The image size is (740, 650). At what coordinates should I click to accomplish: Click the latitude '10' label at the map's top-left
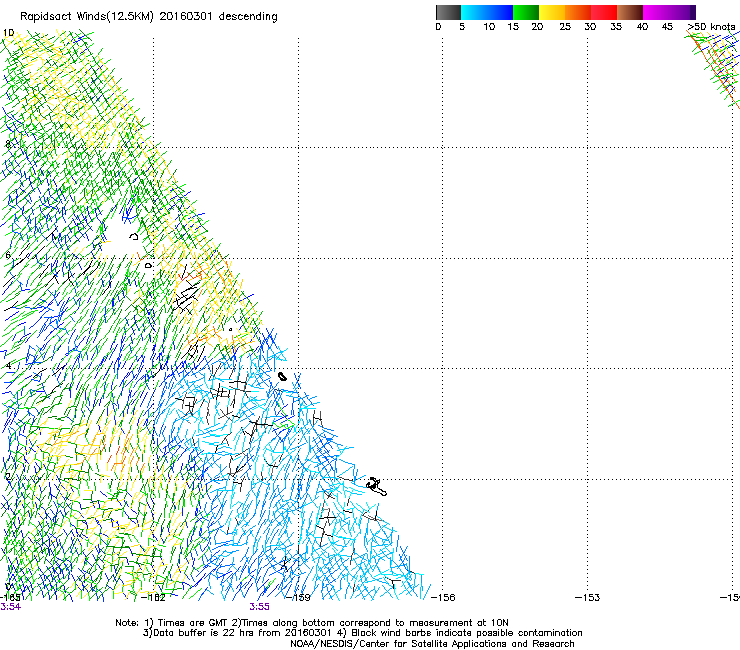coord(8,33)
